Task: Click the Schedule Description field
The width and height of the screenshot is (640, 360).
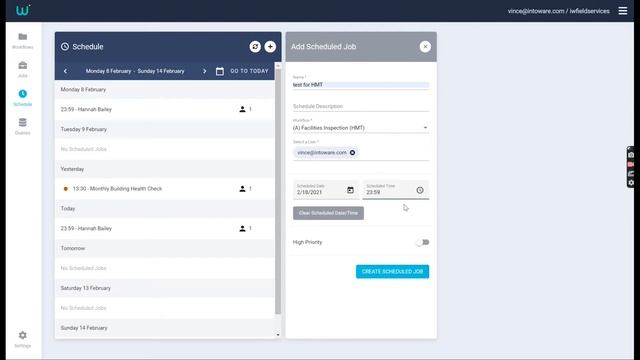Action: click(x=361, y=106)
